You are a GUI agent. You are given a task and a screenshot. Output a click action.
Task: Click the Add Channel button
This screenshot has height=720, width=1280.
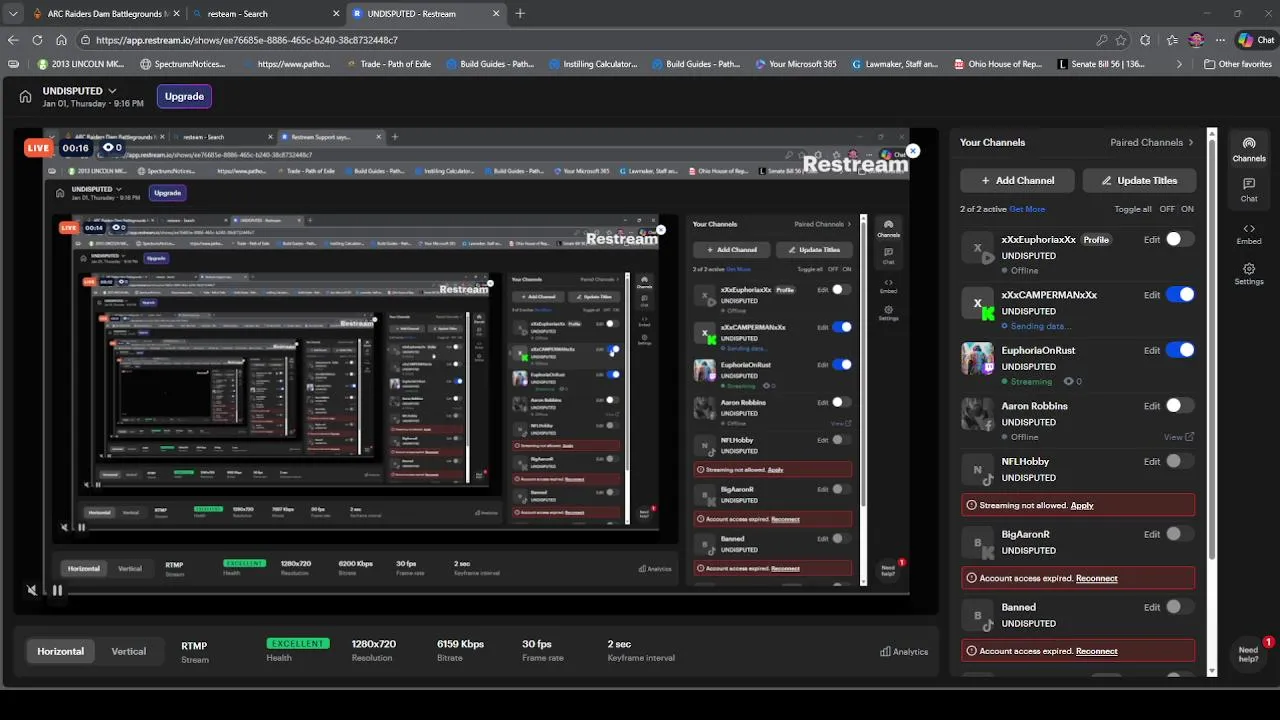(1017, 180)
